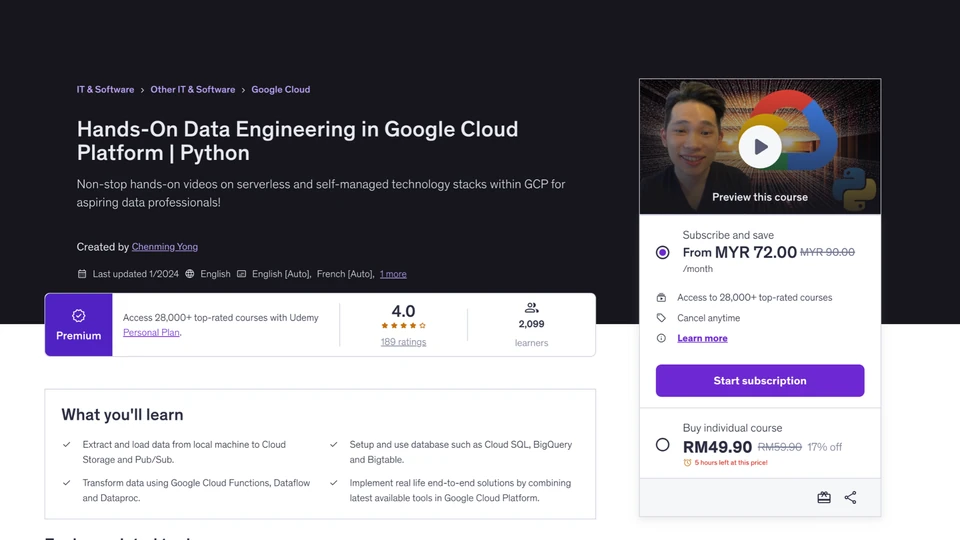Viewport: 960px width, 540px height.
Task: View the 189 ratings link
Action: 403,342
